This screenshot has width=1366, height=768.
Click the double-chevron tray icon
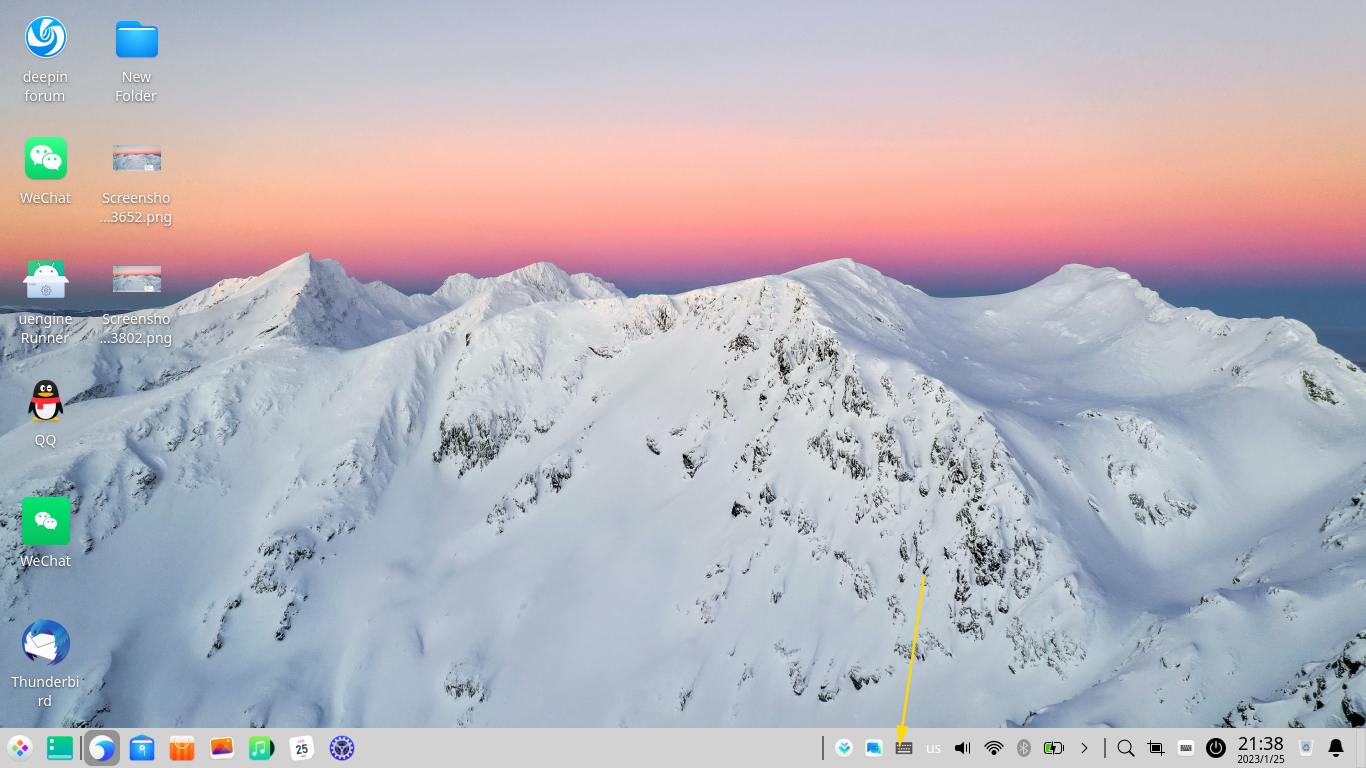[x=844, y=748]
